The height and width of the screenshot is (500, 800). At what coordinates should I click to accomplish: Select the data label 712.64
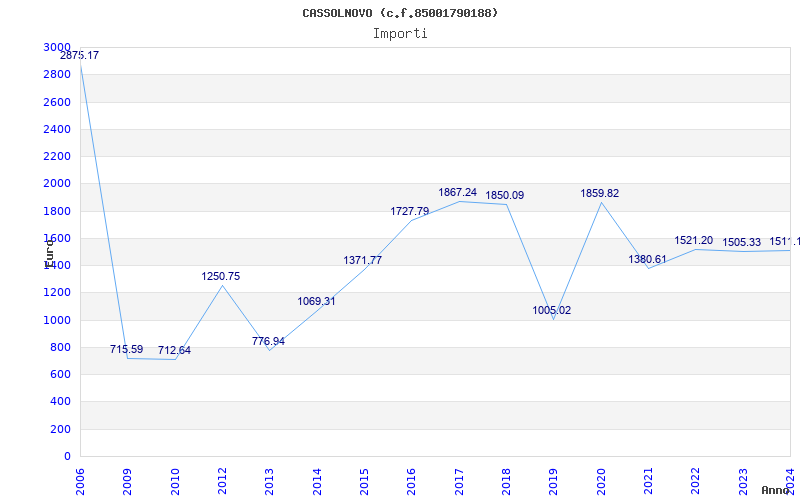(x=174, y=351)
